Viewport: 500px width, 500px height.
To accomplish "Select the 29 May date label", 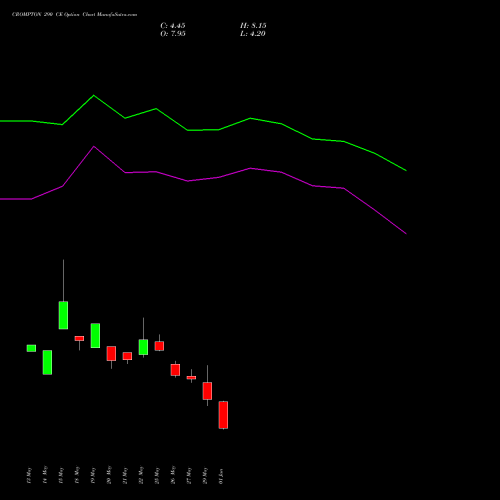I will tap(205, 475).
